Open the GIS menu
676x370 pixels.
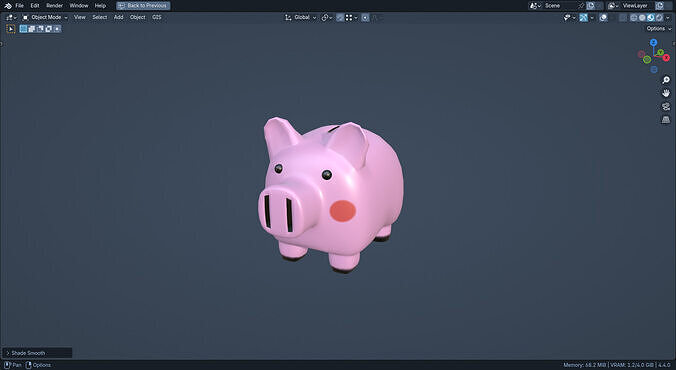[x=156, y=17]
